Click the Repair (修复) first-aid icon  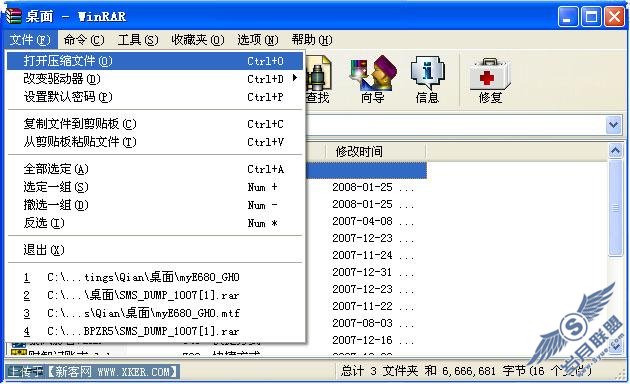490,80
